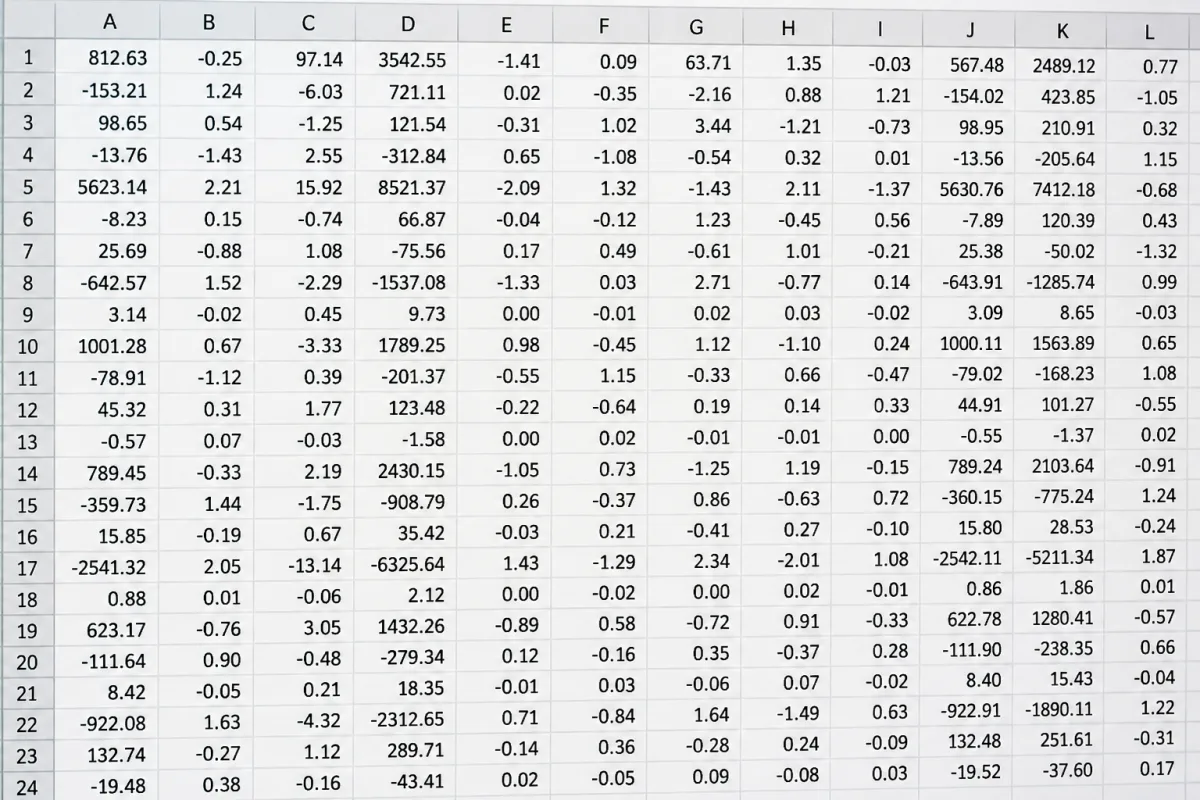
Task: Click cell containing 2103.64
Action: [1062, 465]
